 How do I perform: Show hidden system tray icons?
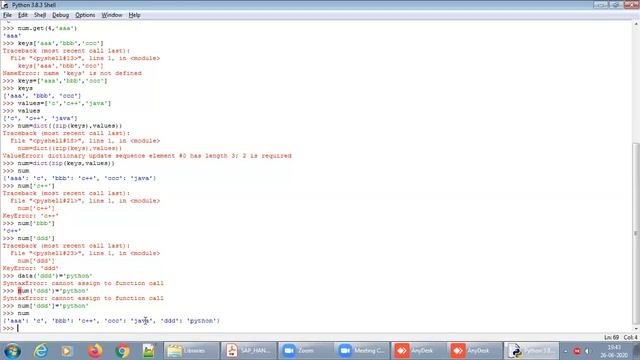point(566,351)
